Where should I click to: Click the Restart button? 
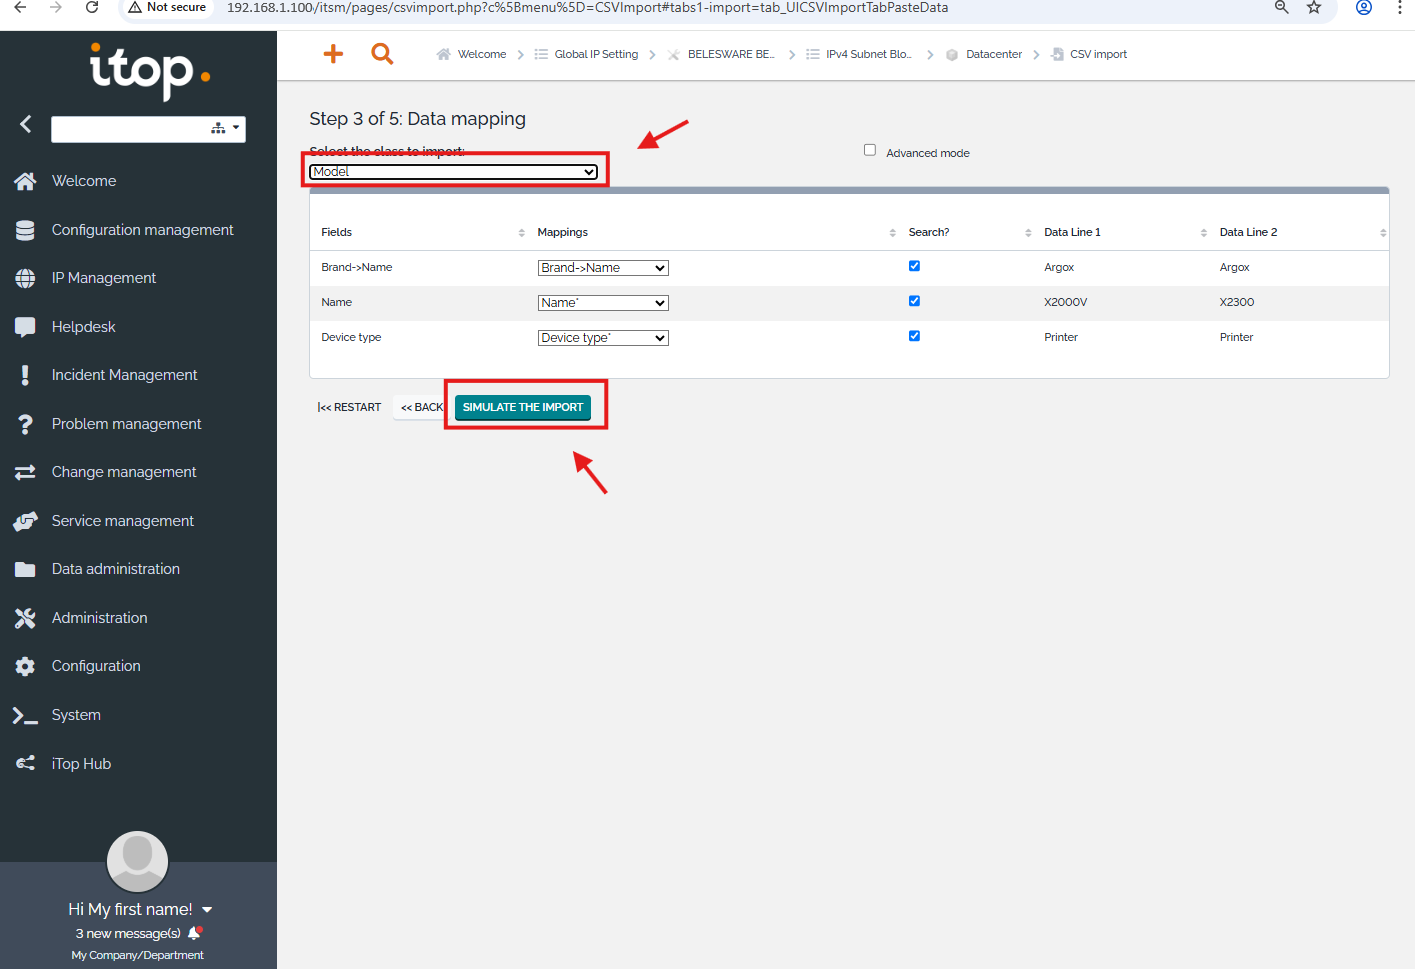coord(349,407)
